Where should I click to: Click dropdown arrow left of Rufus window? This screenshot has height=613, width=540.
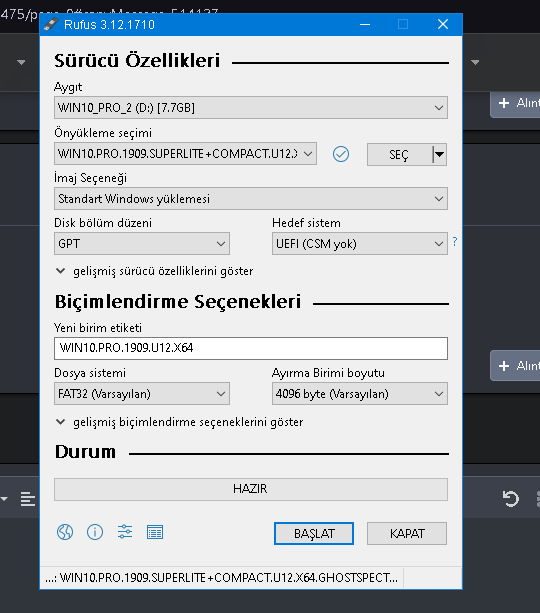21,62
